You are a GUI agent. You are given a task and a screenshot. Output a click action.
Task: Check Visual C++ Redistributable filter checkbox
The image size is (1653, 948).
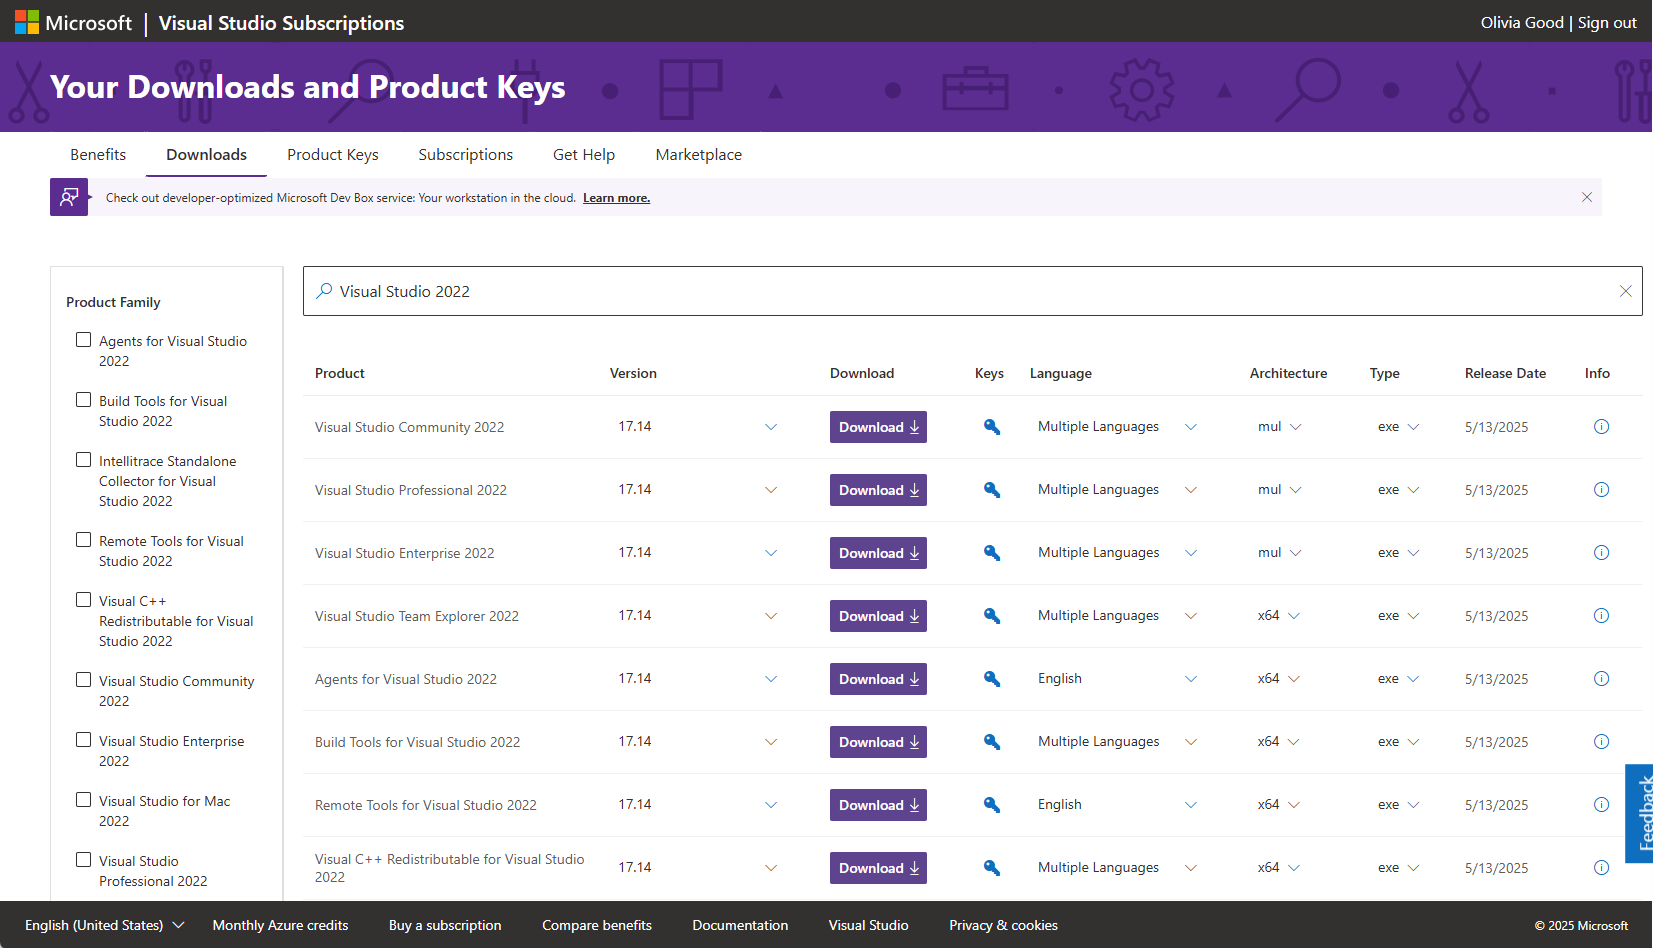[84, 600]
